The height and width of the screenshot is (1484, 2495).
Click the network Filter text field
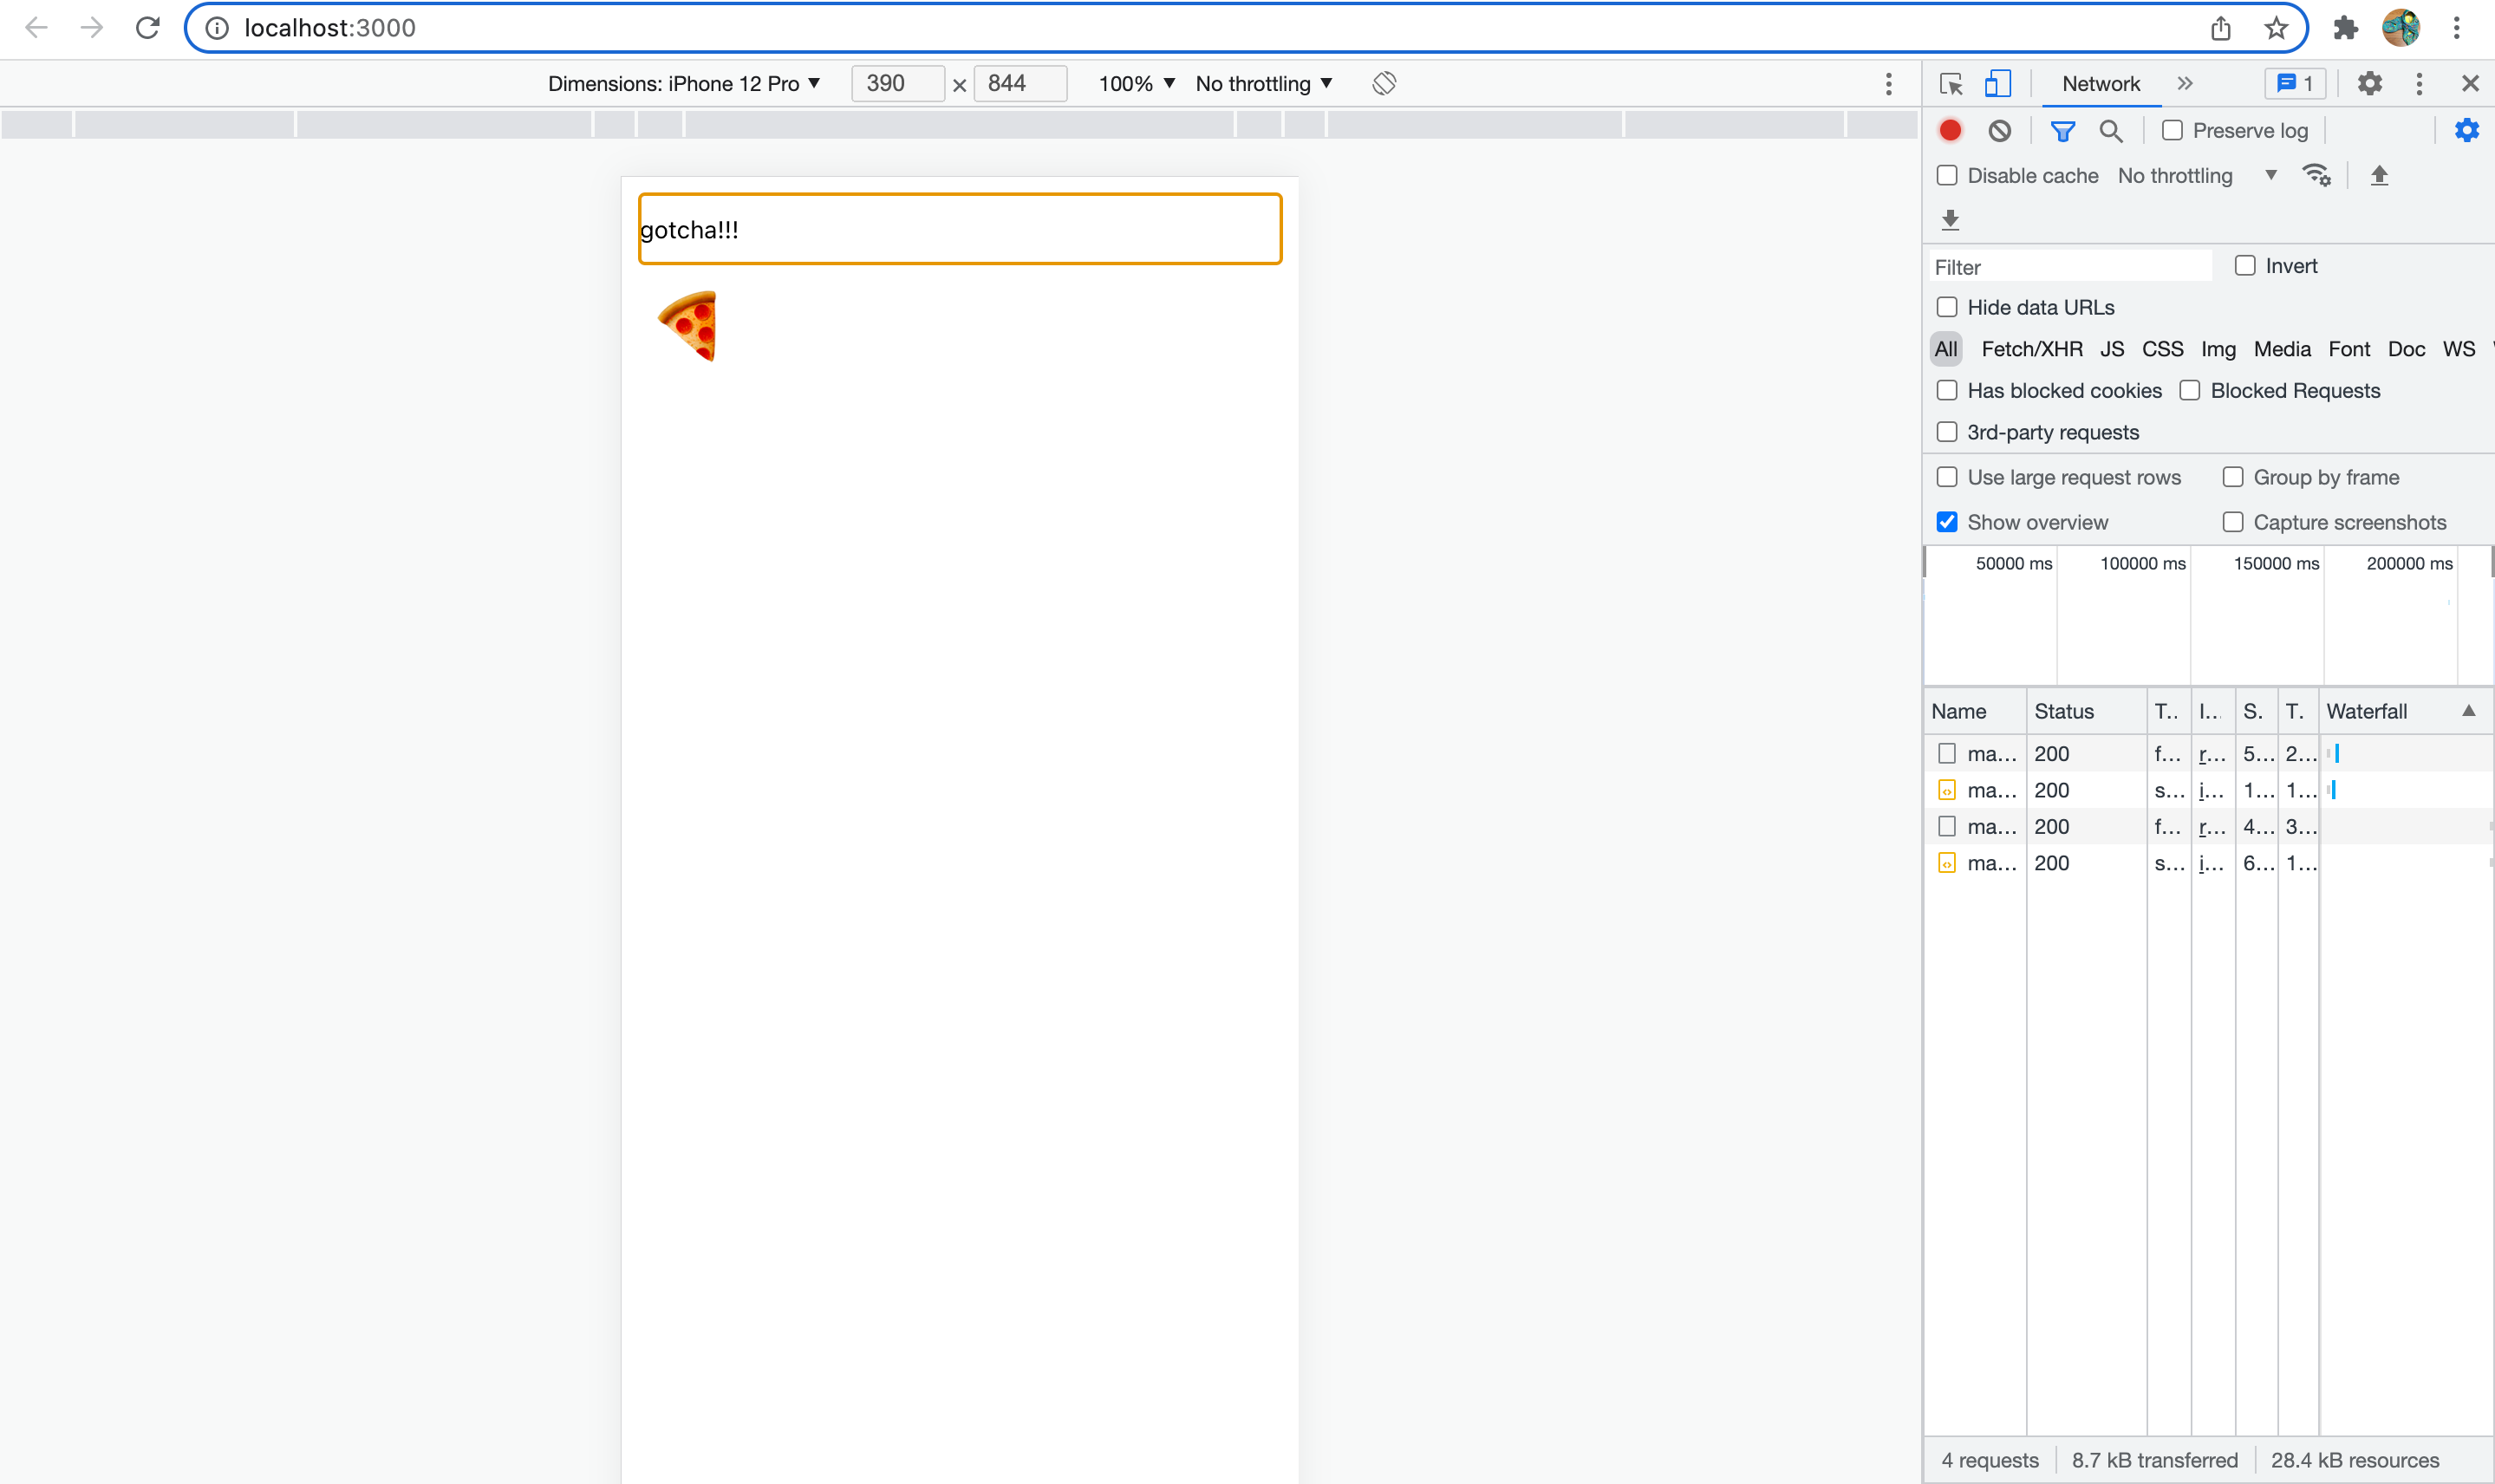(x=2070, y=267)
